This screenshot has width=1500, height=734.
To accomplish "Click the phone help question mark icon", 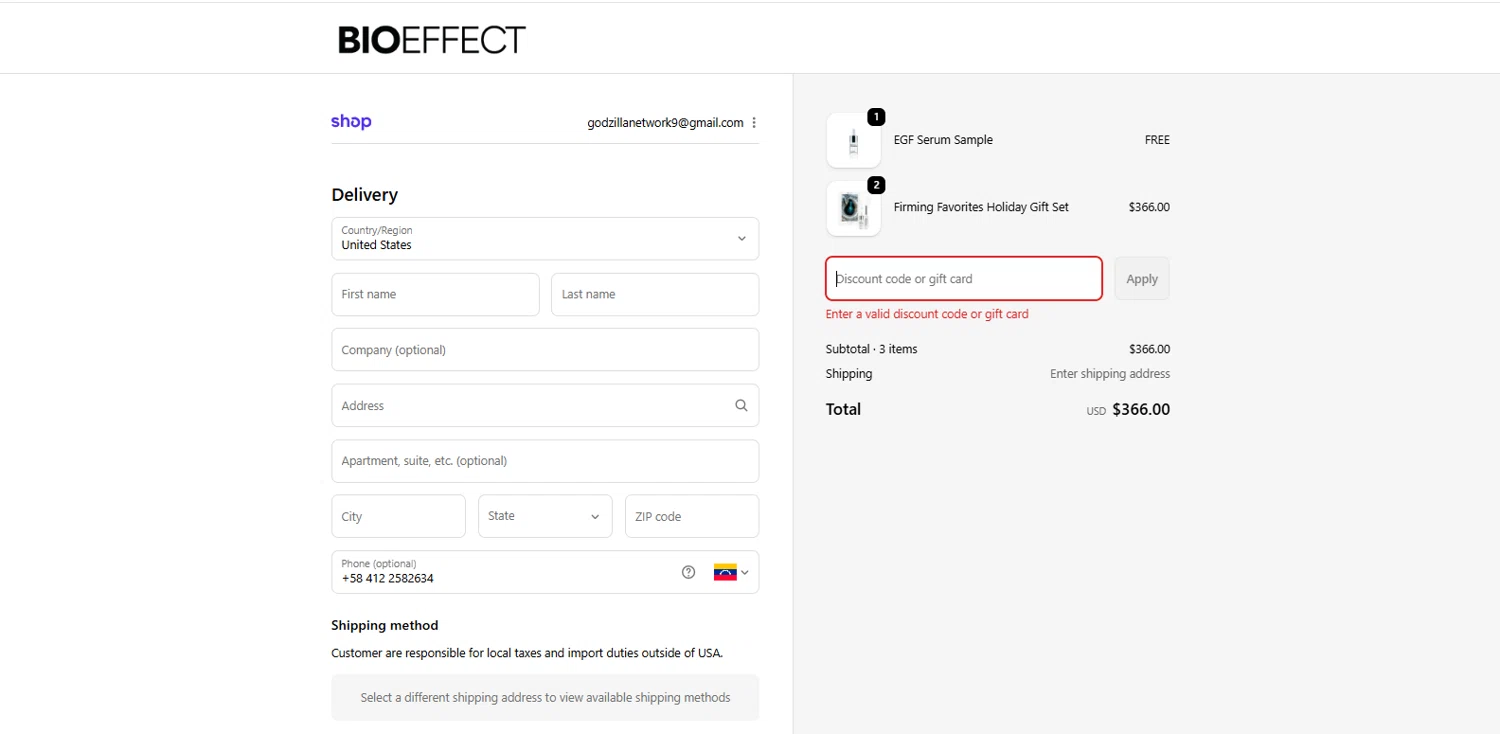I will click(688, 572).
